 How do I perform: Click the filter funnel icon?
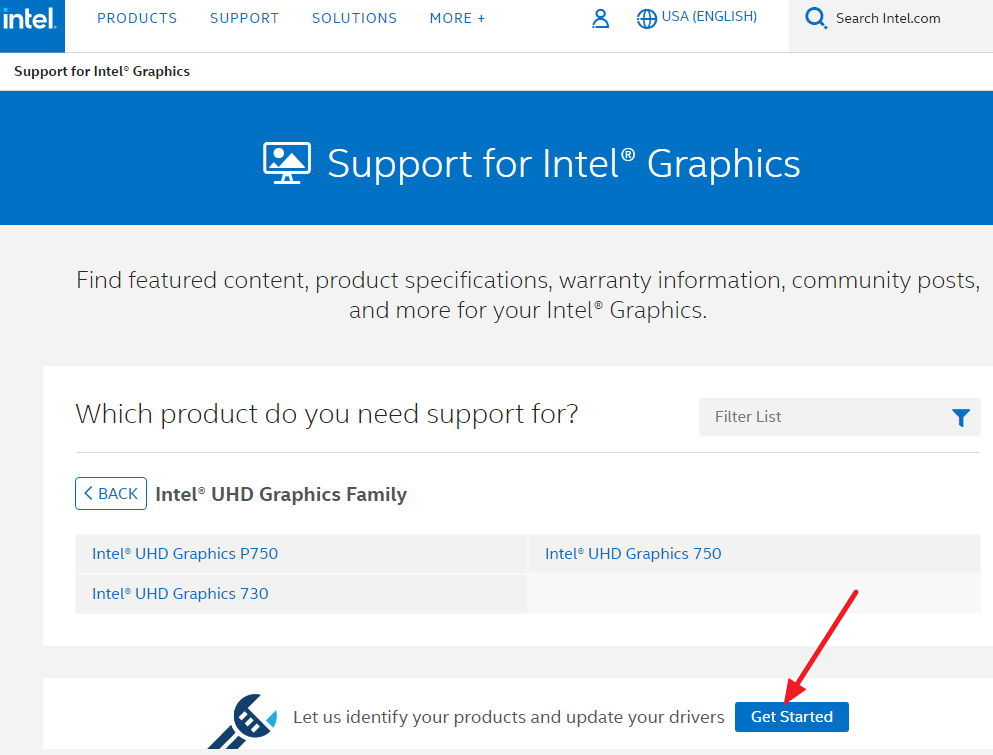pyautogui.click(x=961, y=417)
